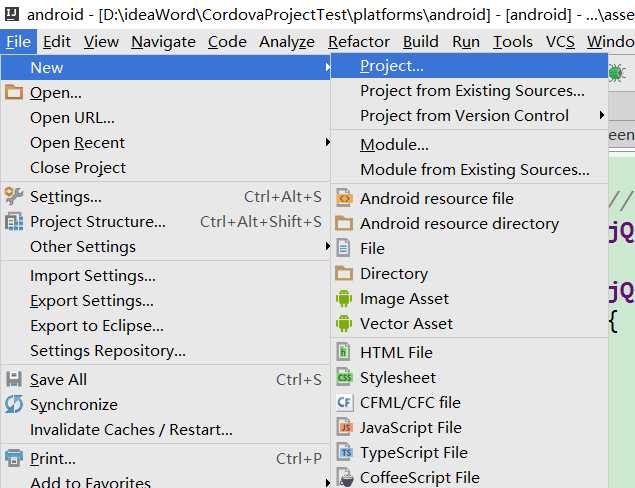Choose Open... from File menu
This screenshot has height=488, width=635.
coord(165,92)
